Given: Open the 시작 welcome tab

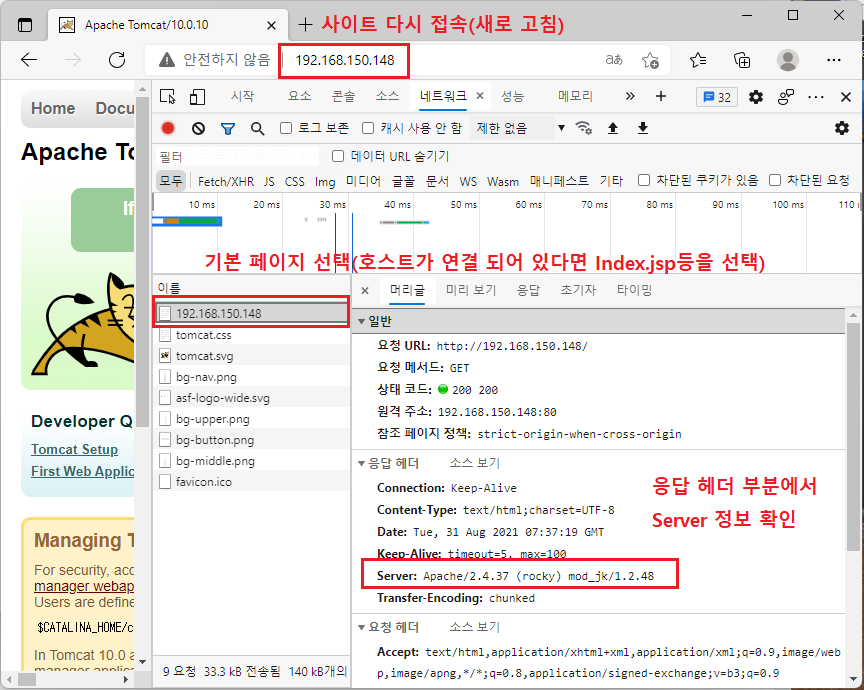Looking at the screenshot, I should click(x=242, y=96).
